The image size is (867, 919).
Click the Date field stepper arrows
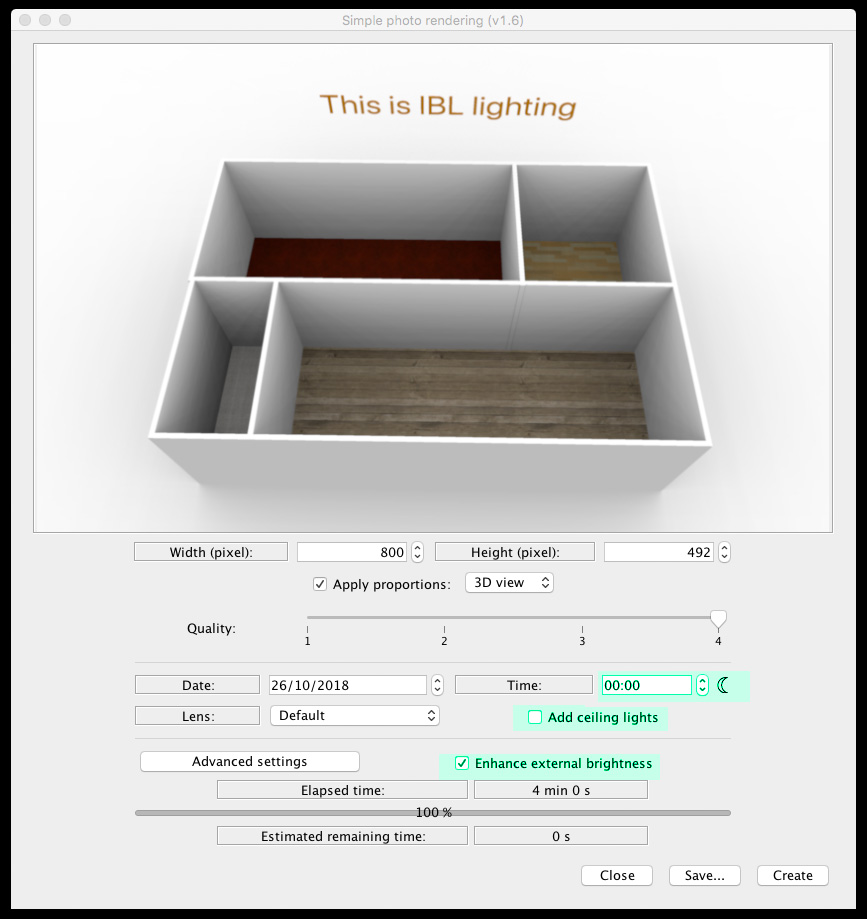coord(437,685)
